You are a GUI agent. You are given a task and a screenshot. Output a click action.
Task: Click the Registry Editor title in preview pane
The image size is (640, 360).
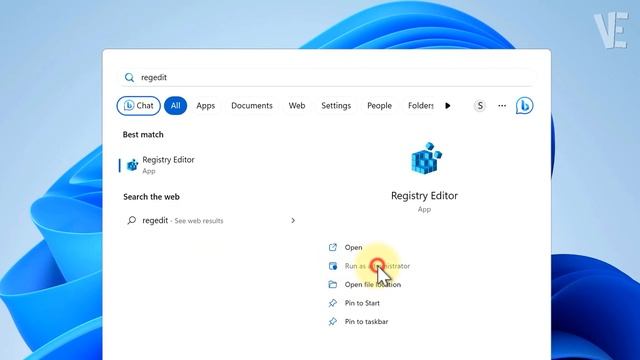point(424,196)
